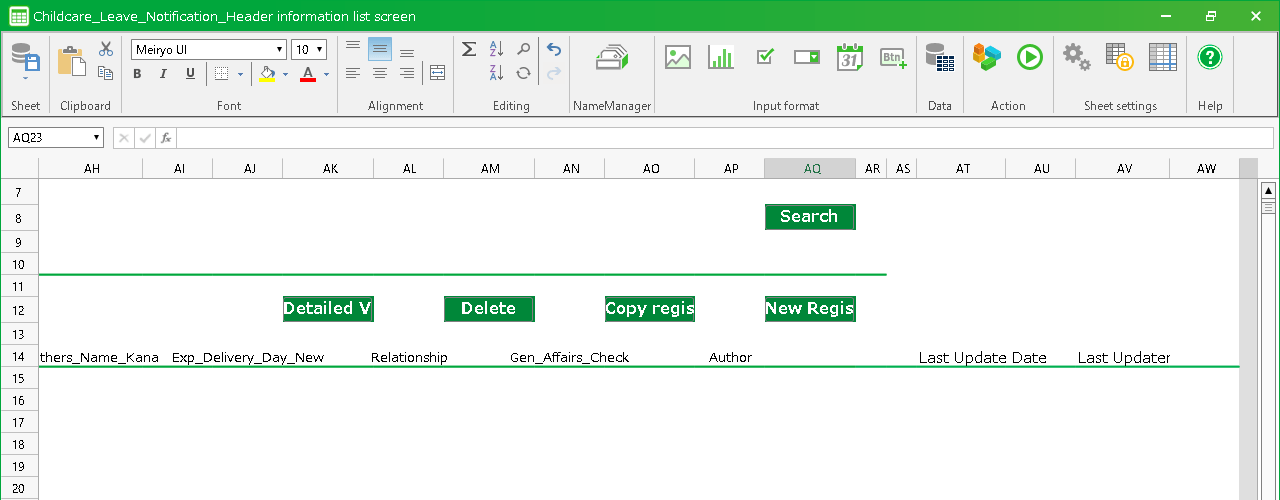Run the action with green play icon
1280x500 pixels.
pos(1030,58)
